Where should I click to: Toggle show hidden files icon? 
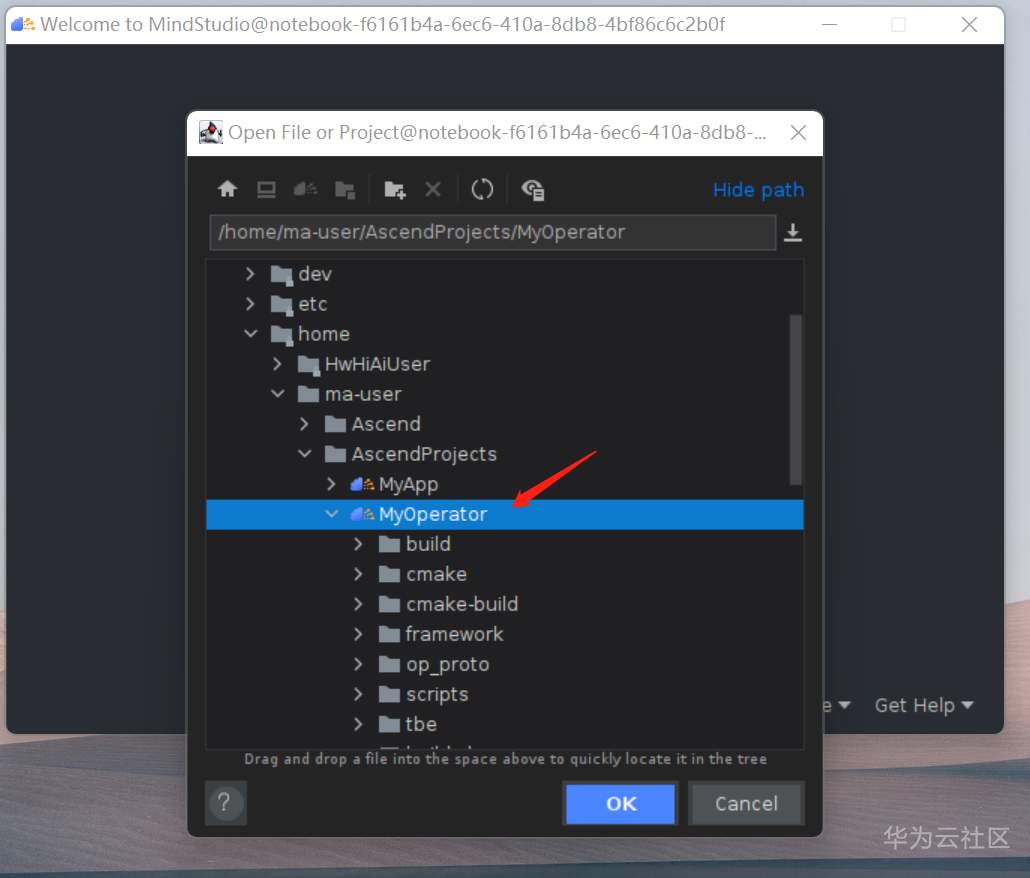533,190
